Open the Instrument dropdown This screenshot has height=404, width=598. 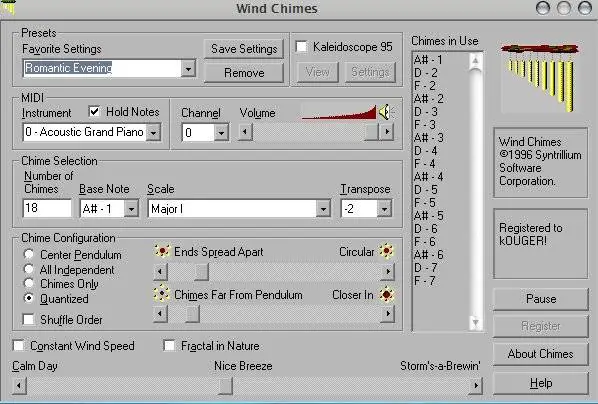point(153,133)
